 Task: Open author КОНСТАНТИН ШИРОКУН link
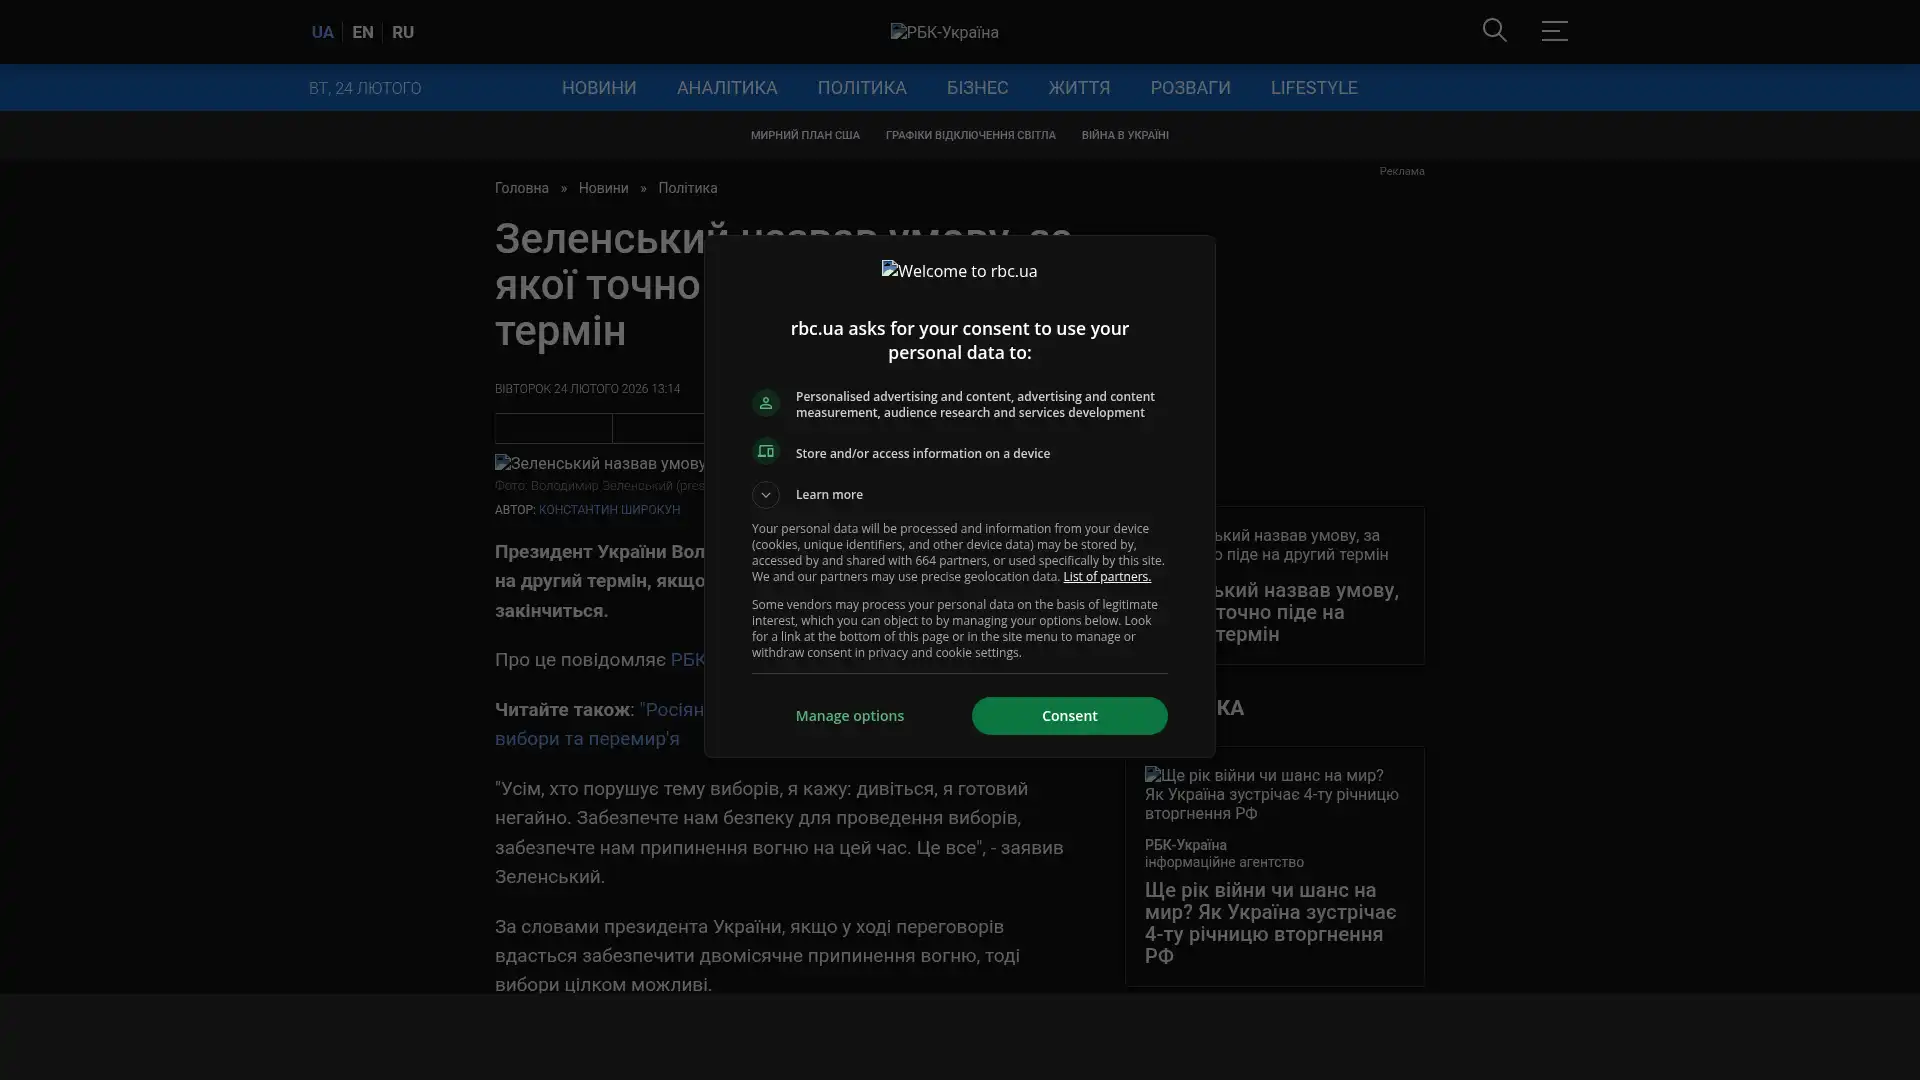608,510
